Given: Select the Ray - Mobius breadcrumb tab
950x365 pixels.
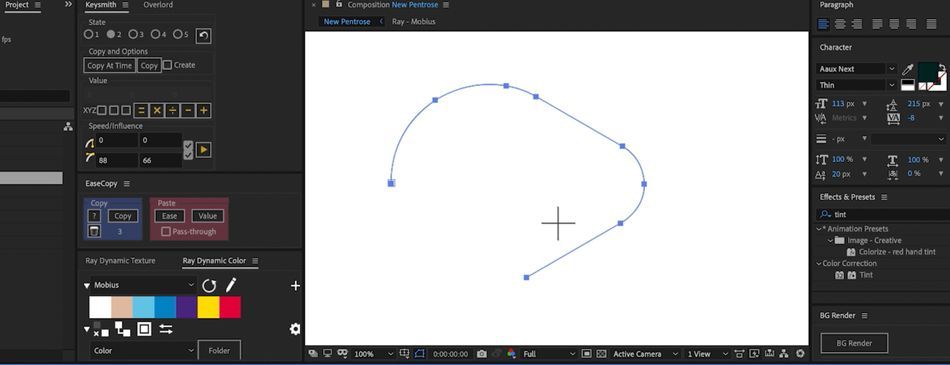Looking at the screenshot, I should pyautogui.click(x=414, y=22).
